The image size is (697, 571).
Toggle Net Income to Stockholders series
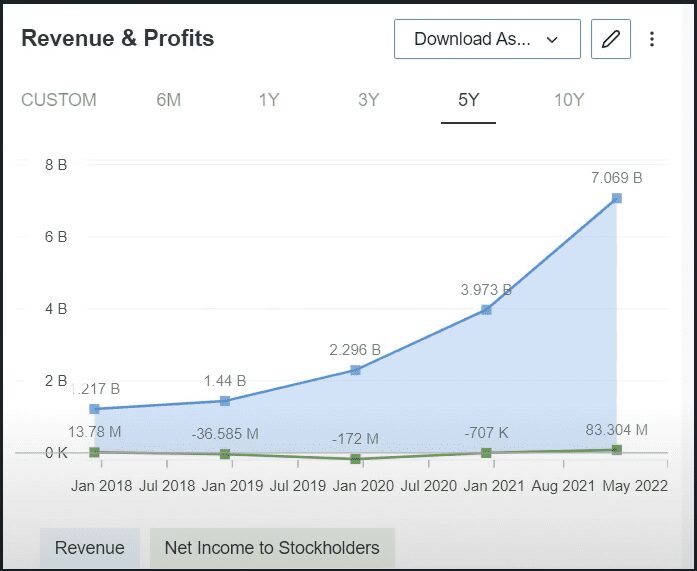[x=272, y=548]
